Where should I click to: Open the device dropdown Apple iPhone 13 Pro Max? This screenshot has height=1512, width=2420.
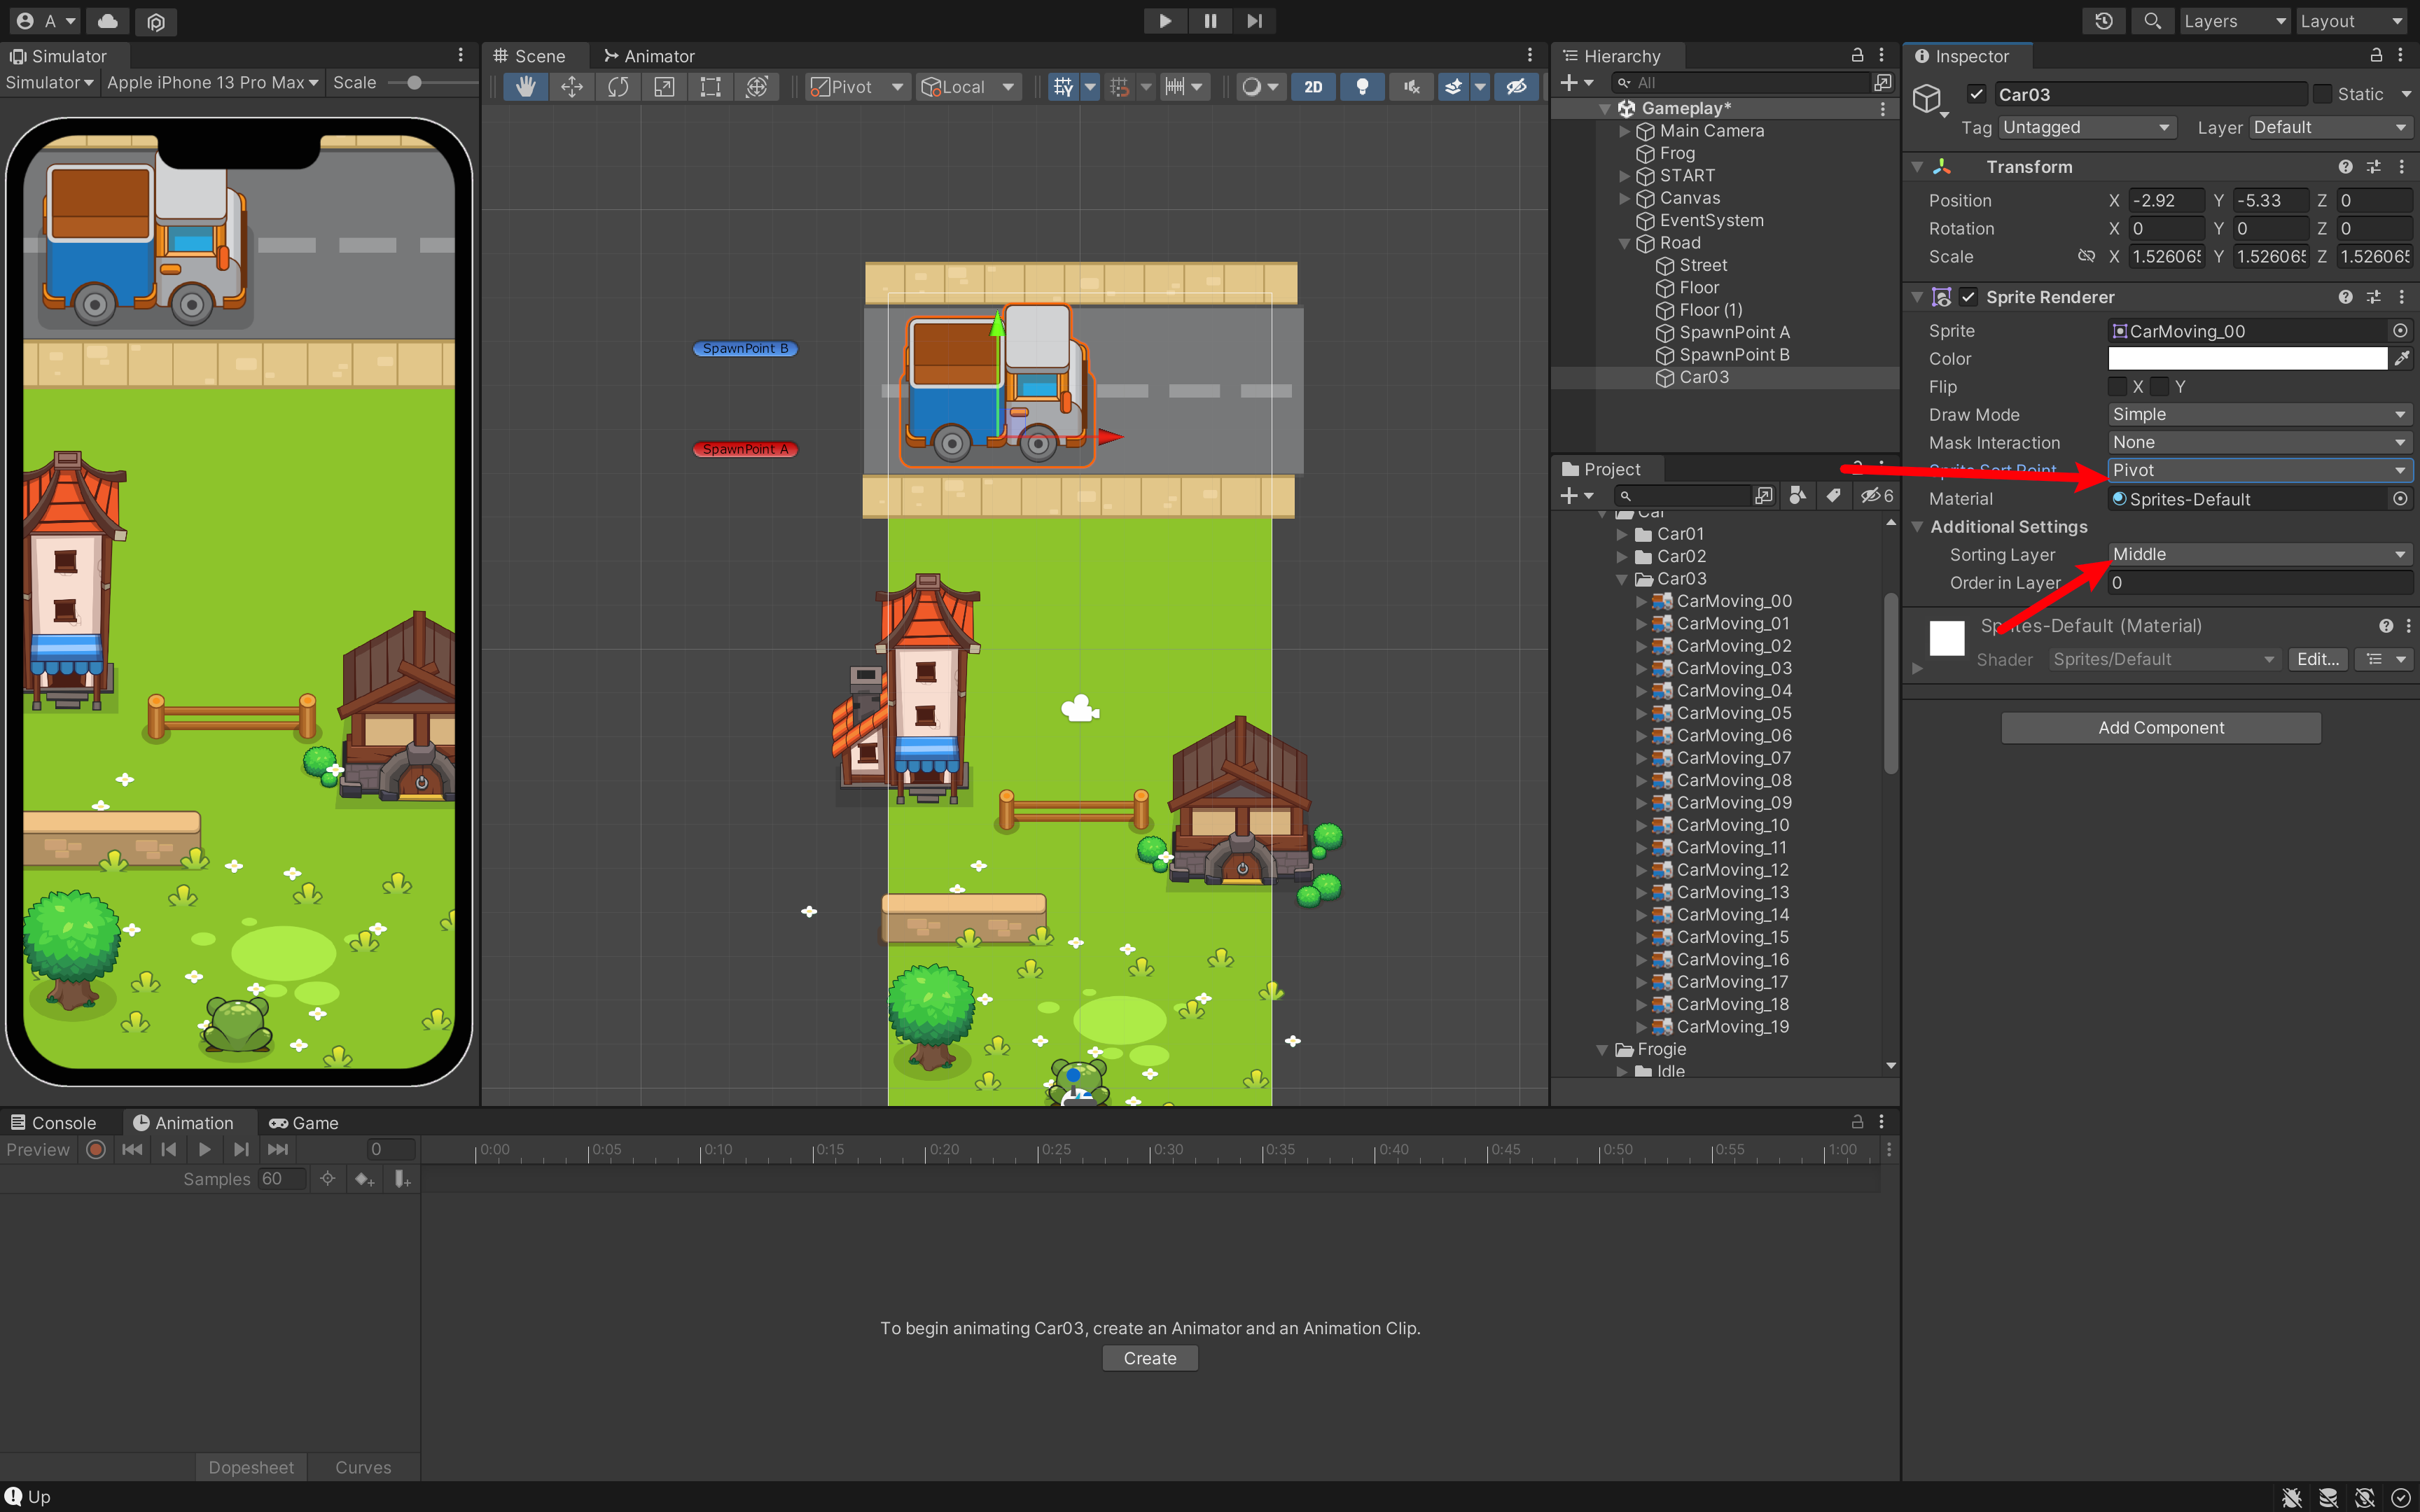(x=212, y=83)
